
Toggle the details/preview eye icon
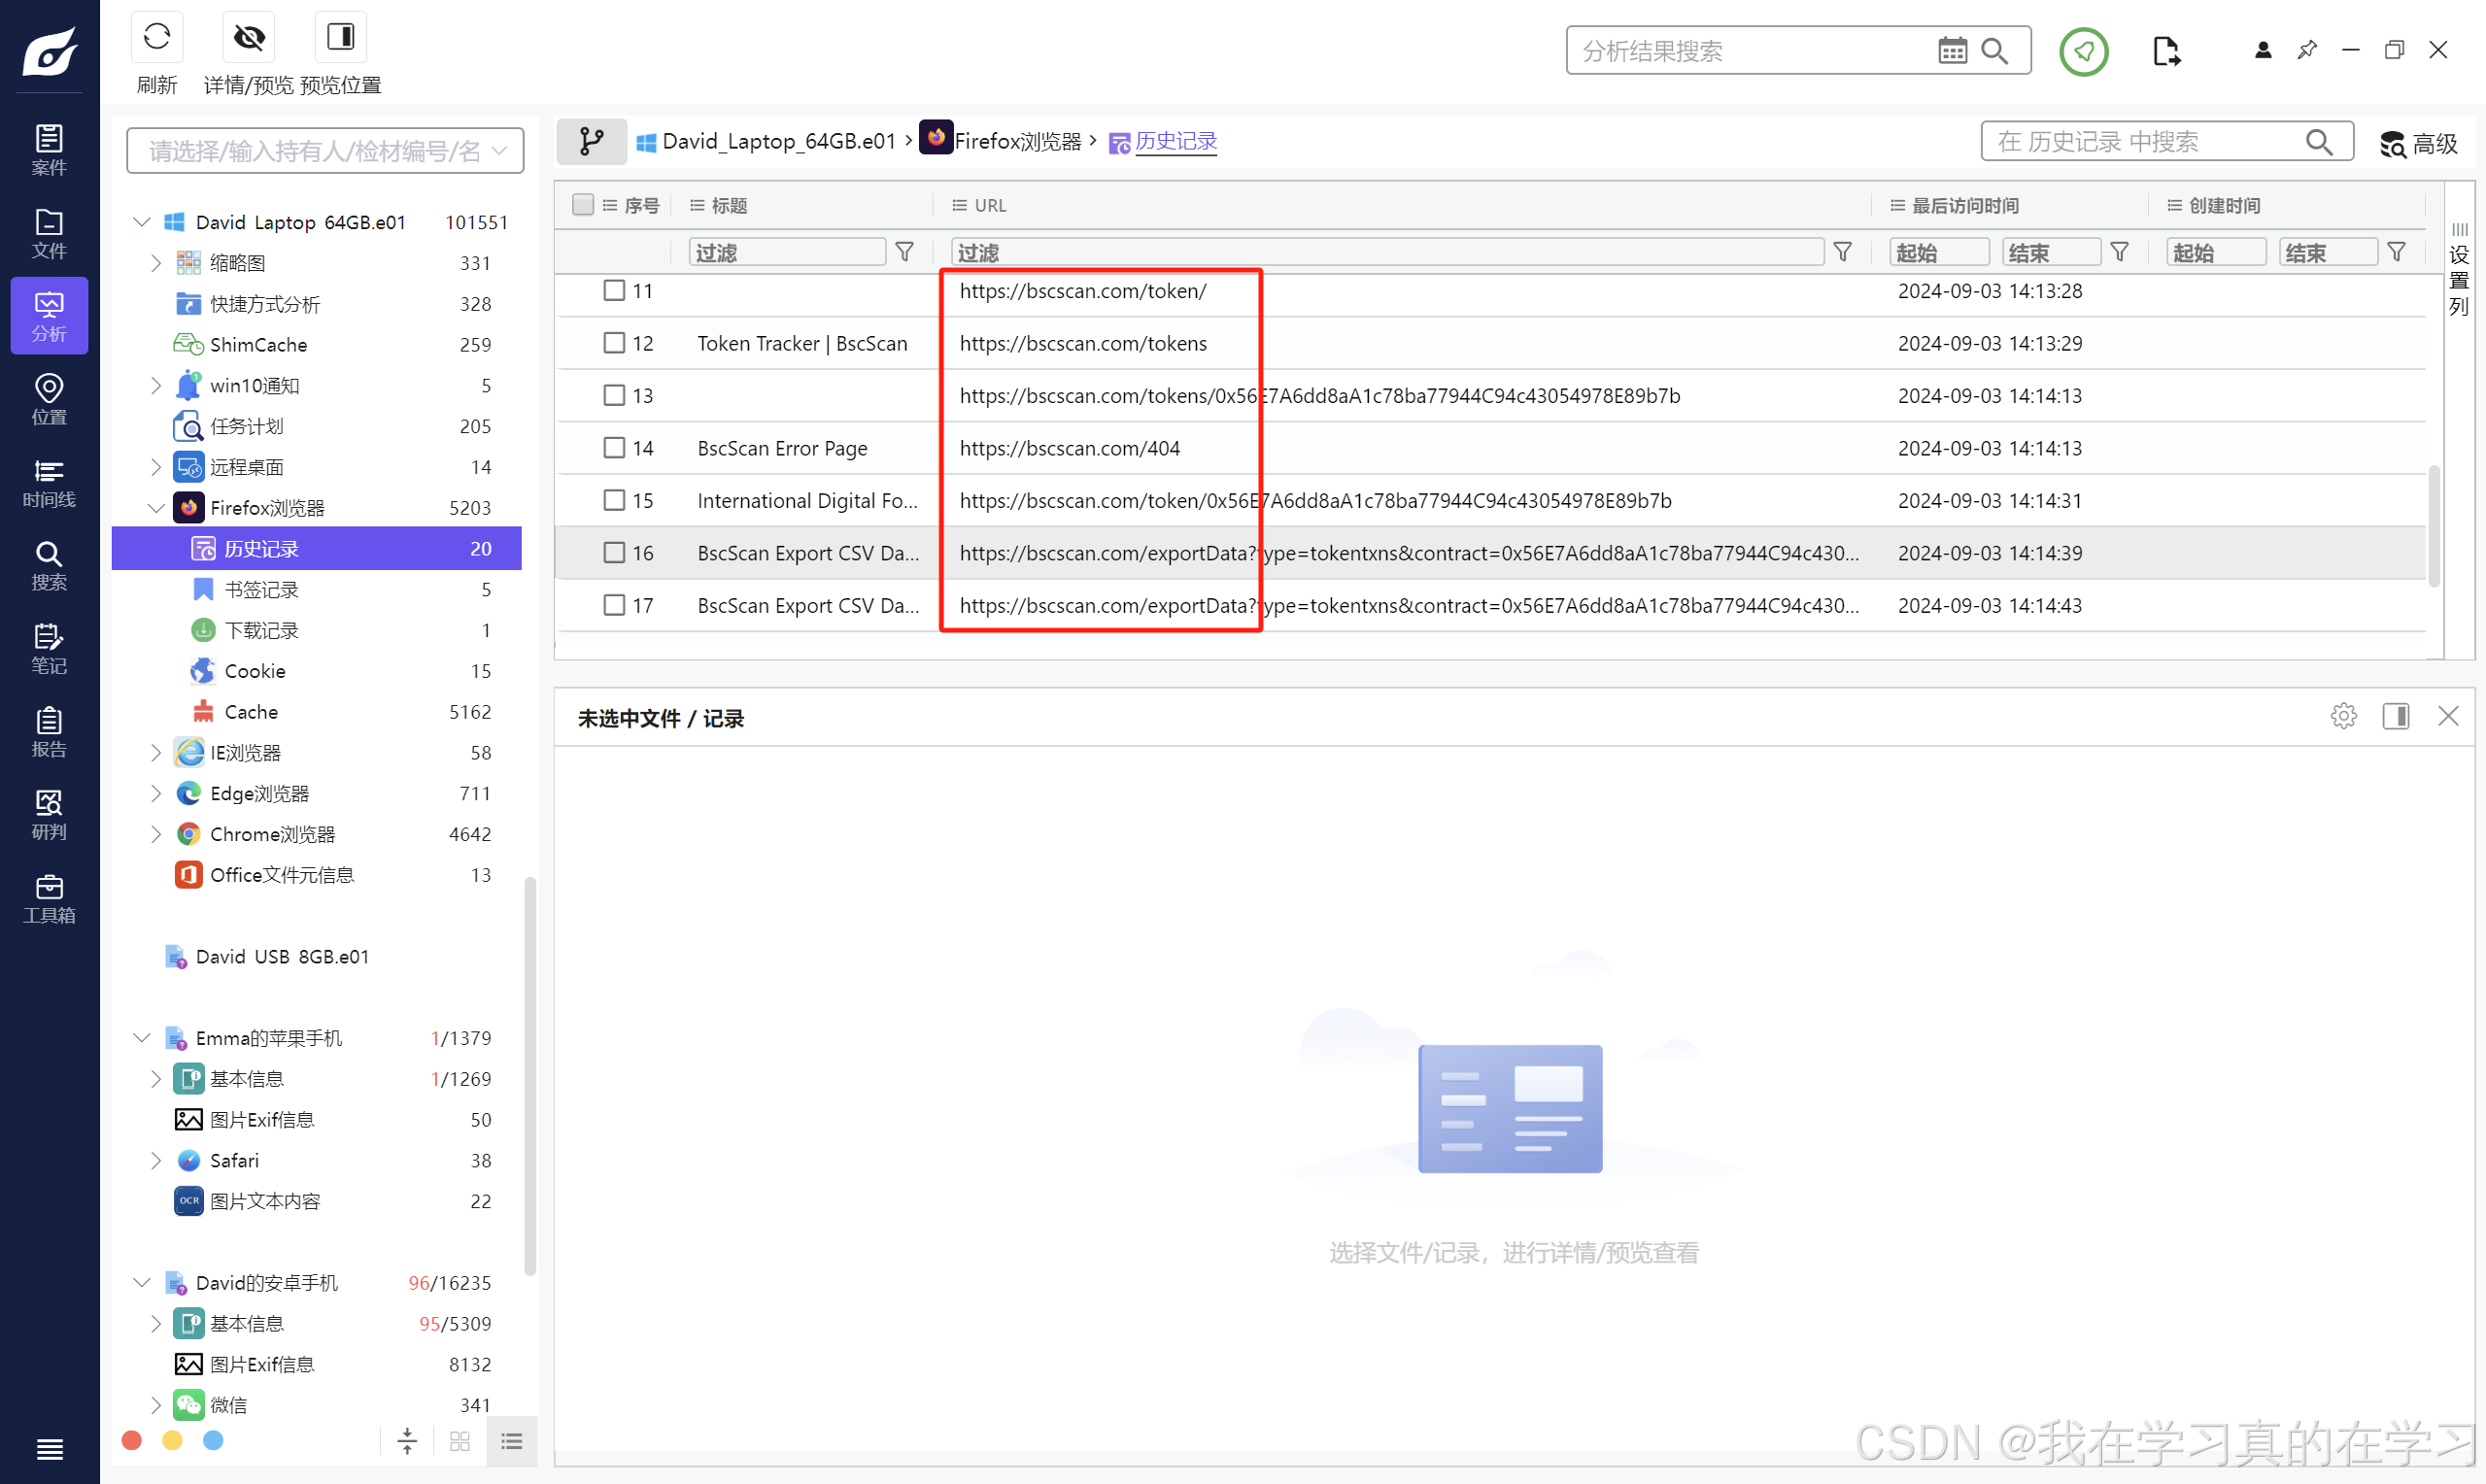(x=248, y=39)
